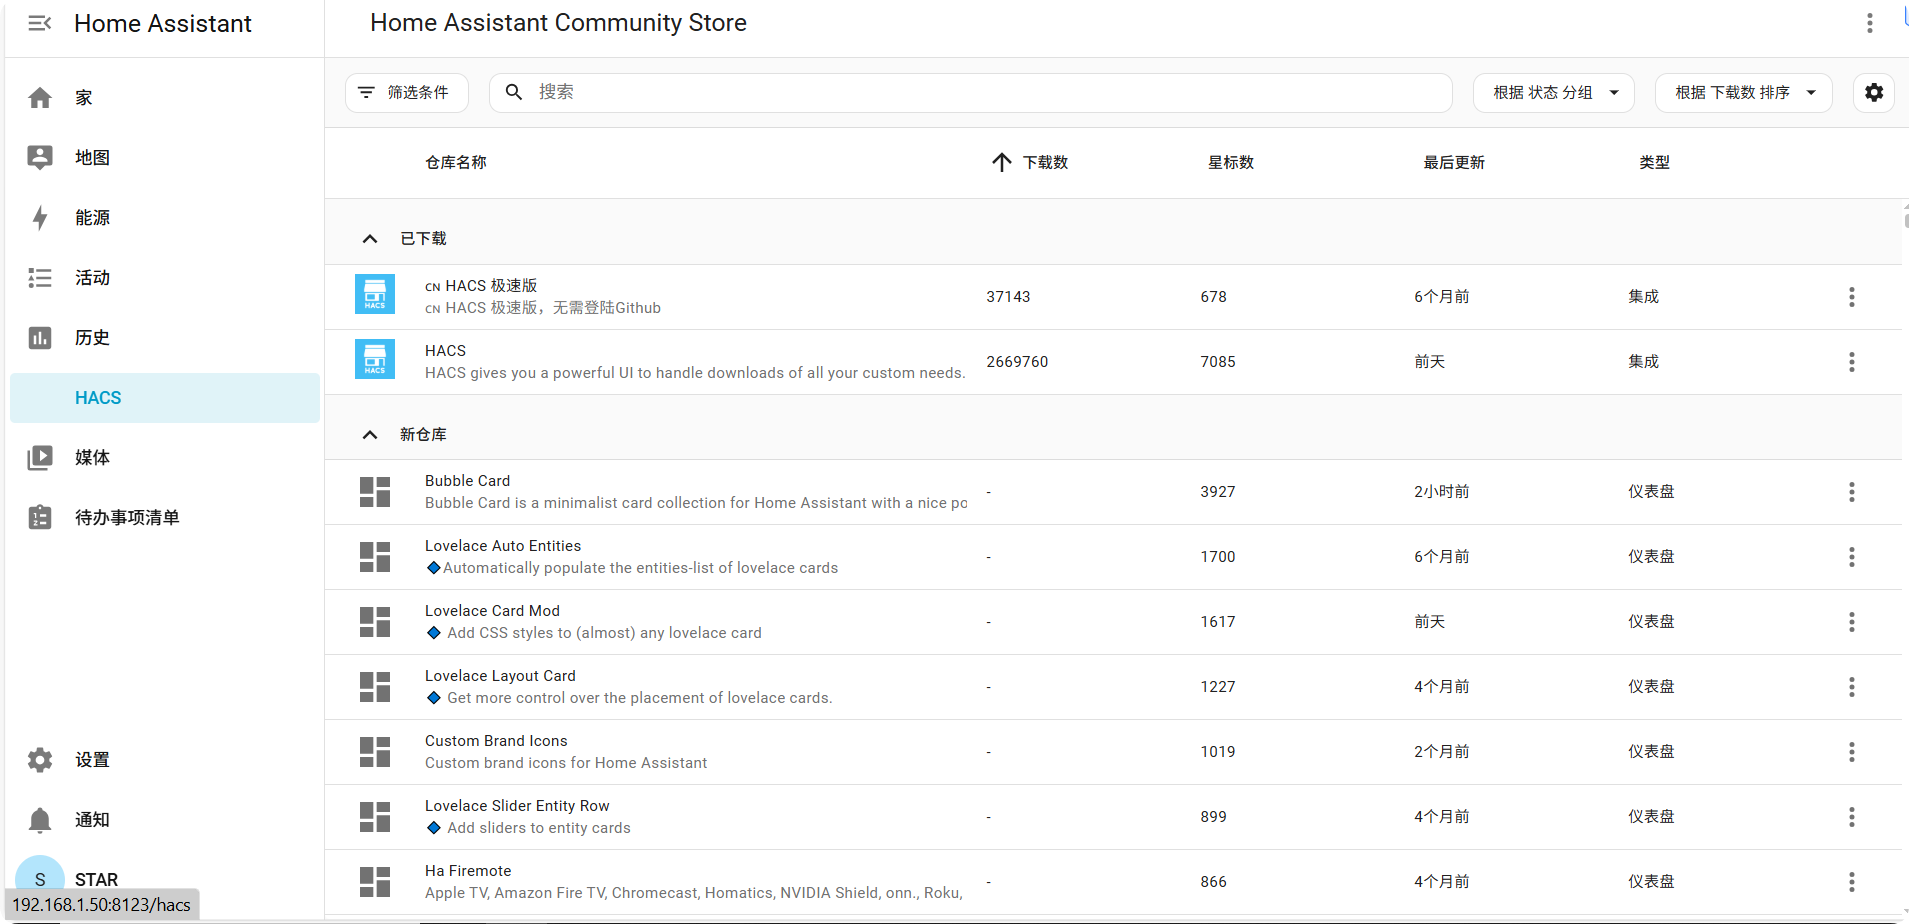This screenshot has width=1909, height=924.
Task: Open the Energy (能源) lightning icon
Action: (x=40, y=218)
